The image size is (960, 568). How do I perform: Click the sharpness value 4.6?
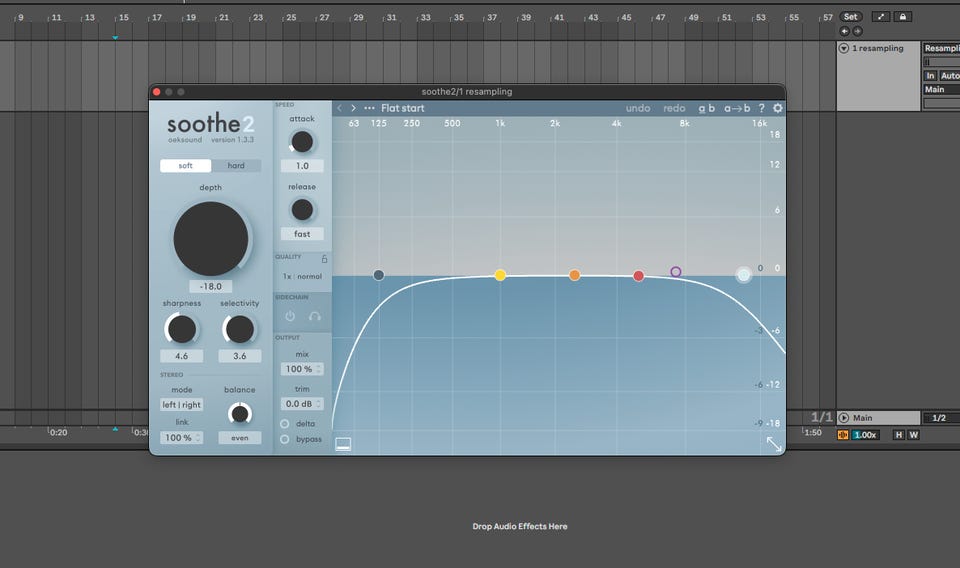pyautogui.click(x=181, y=356)
